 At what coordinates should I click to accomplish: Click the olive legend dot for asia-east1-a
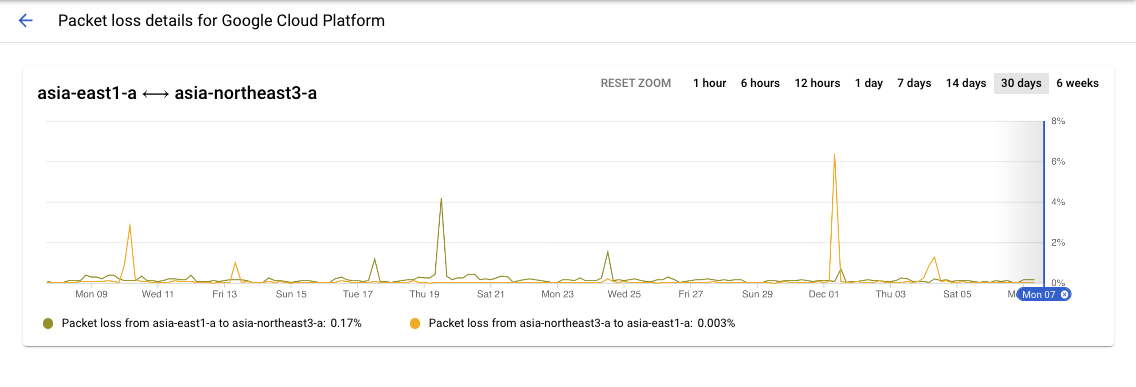49,323
